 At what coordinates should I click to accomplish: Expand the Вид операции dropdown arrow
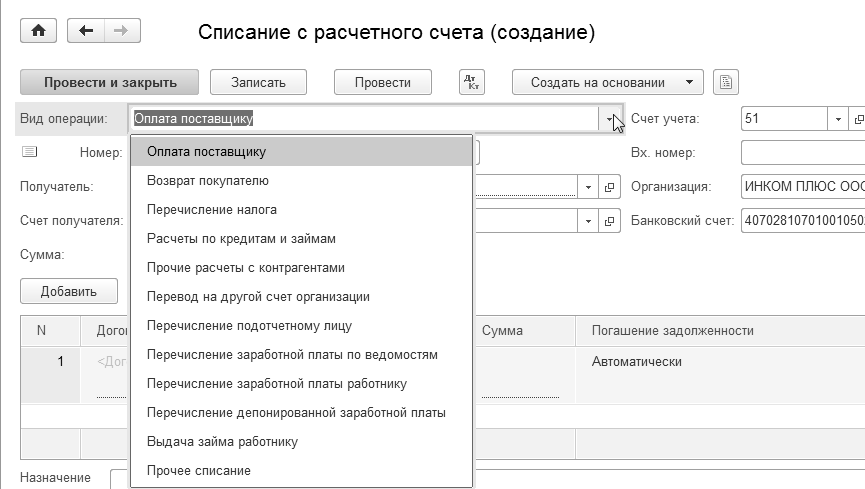(x=610, y=119)
